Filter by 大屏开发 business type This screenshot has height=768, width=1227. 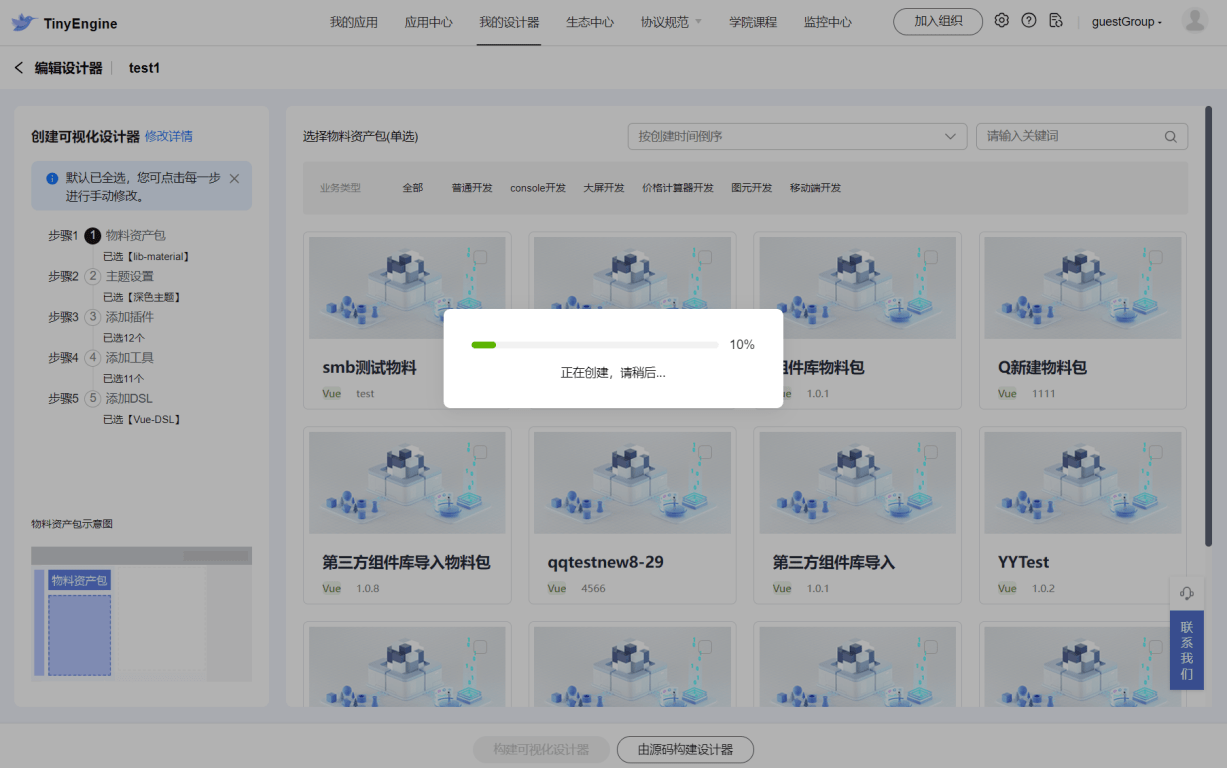604,188
